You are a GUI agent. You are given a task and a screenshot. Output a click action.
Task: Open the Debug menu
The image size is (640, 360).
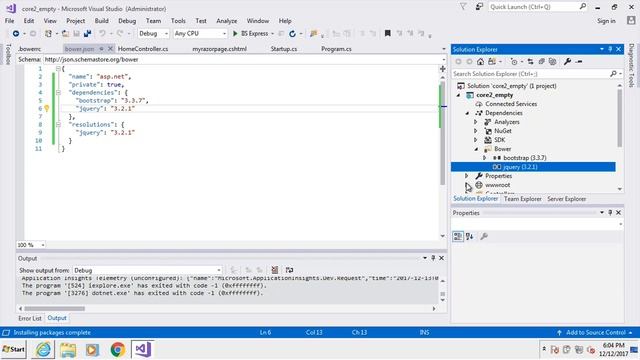[x=127, y=21]
